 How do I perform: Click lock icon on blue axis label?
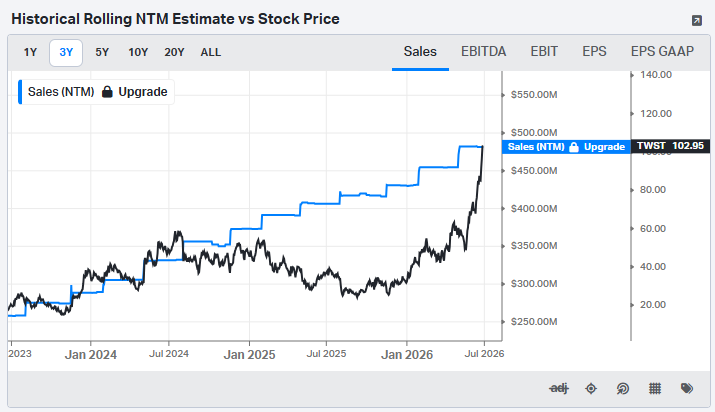pos(574,147)
